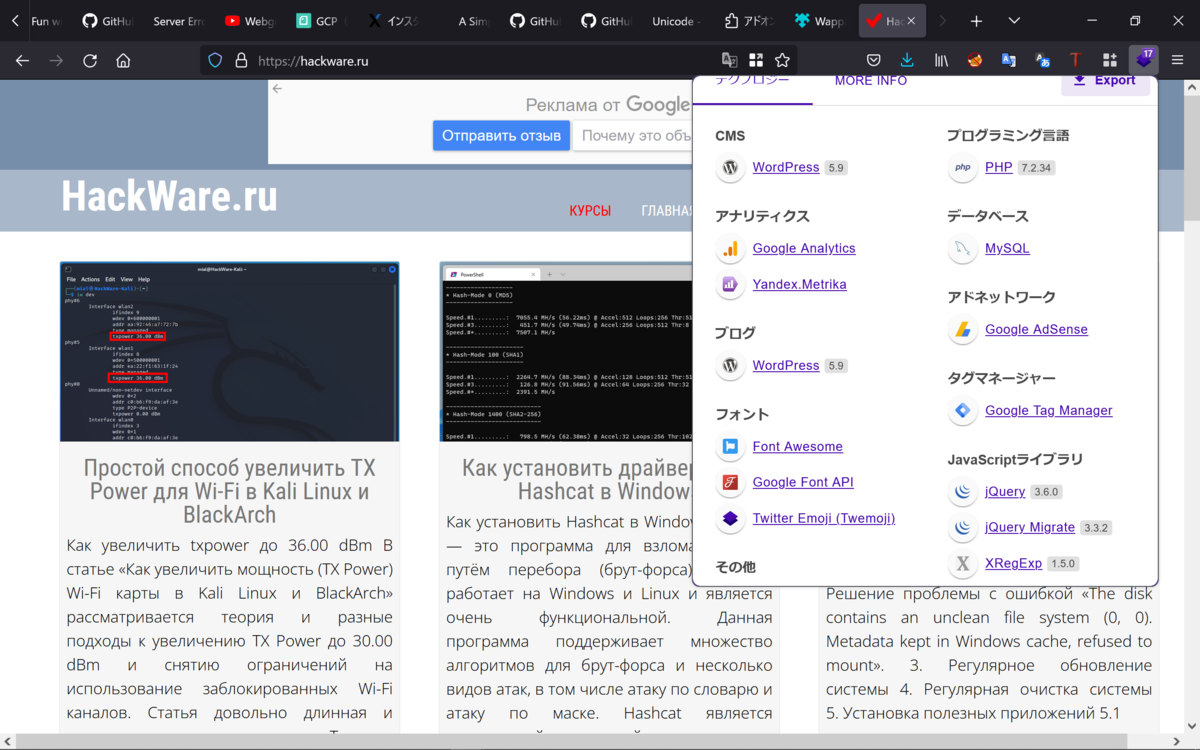The image size is (1200, 750).
Task: Click the Отправить отзыв button
Action: [x=501, y=135]
